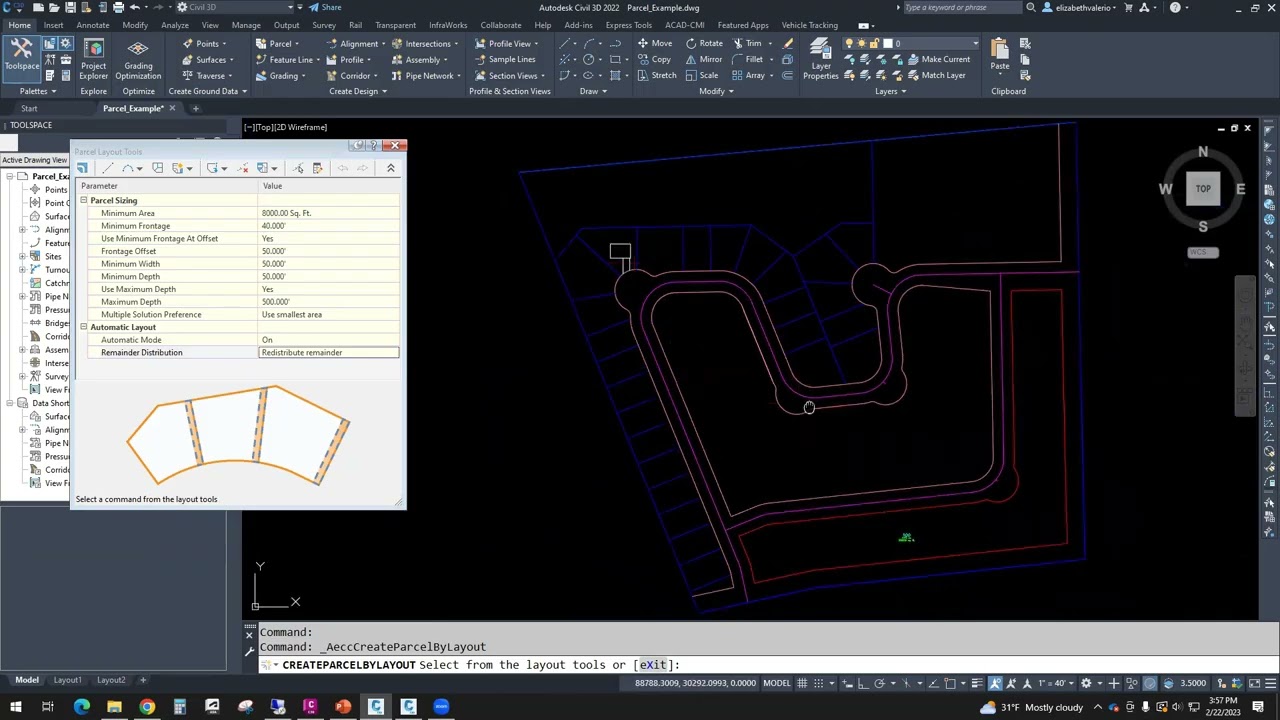1280x720 pixels.
Task: Toggle the layer 0 on/off lightbulb
Action: [x=849, y=44]
